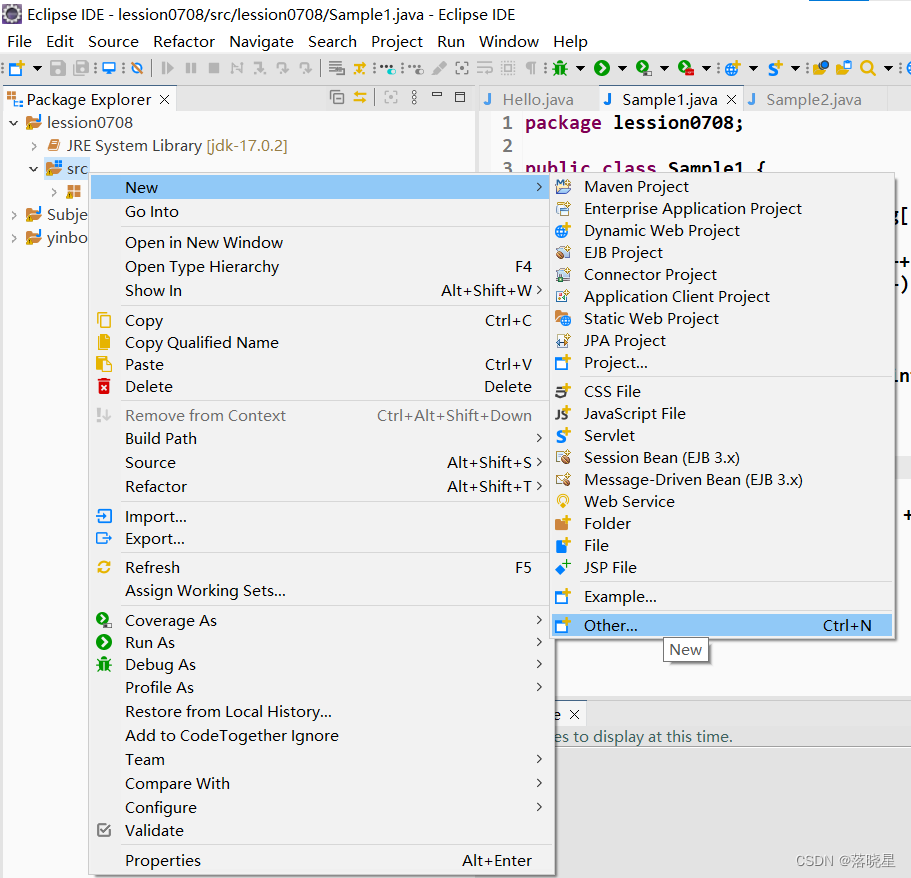Open the Debug toolbar dropdown arrow
911x878 pixels.
580,68
